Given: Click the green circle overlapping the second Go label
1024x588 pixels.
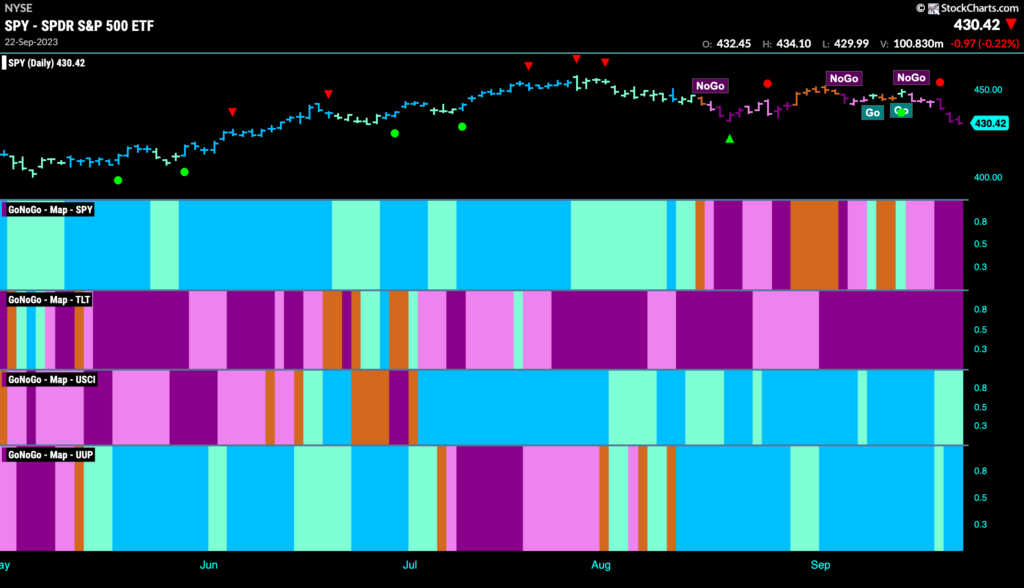Looking at the screenshot, I should (902, 112).
